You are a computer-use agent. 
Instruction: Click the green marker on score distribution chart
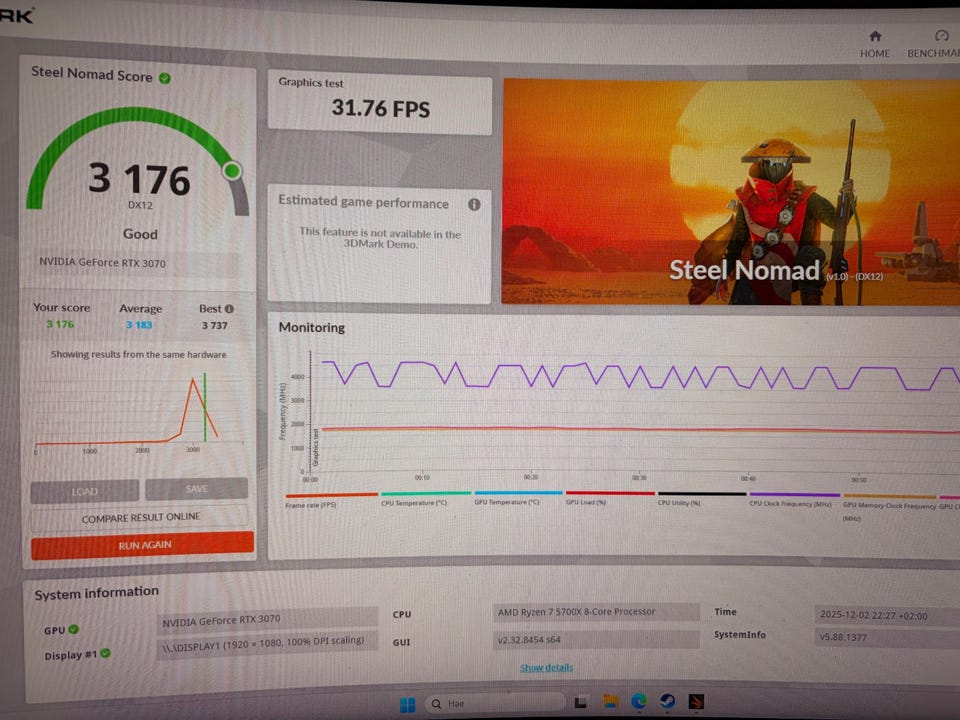click(204, 407)
